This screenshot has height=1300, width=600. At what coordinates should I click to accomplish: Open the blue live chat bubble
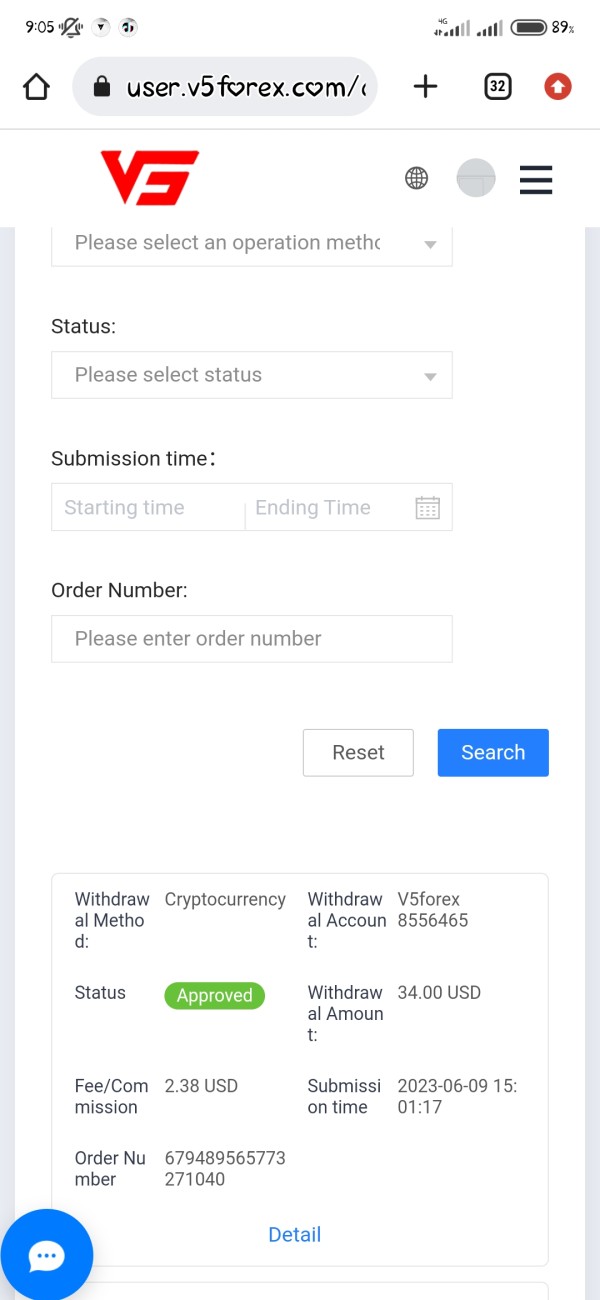pyautogui.click(x=47, y=1256)
